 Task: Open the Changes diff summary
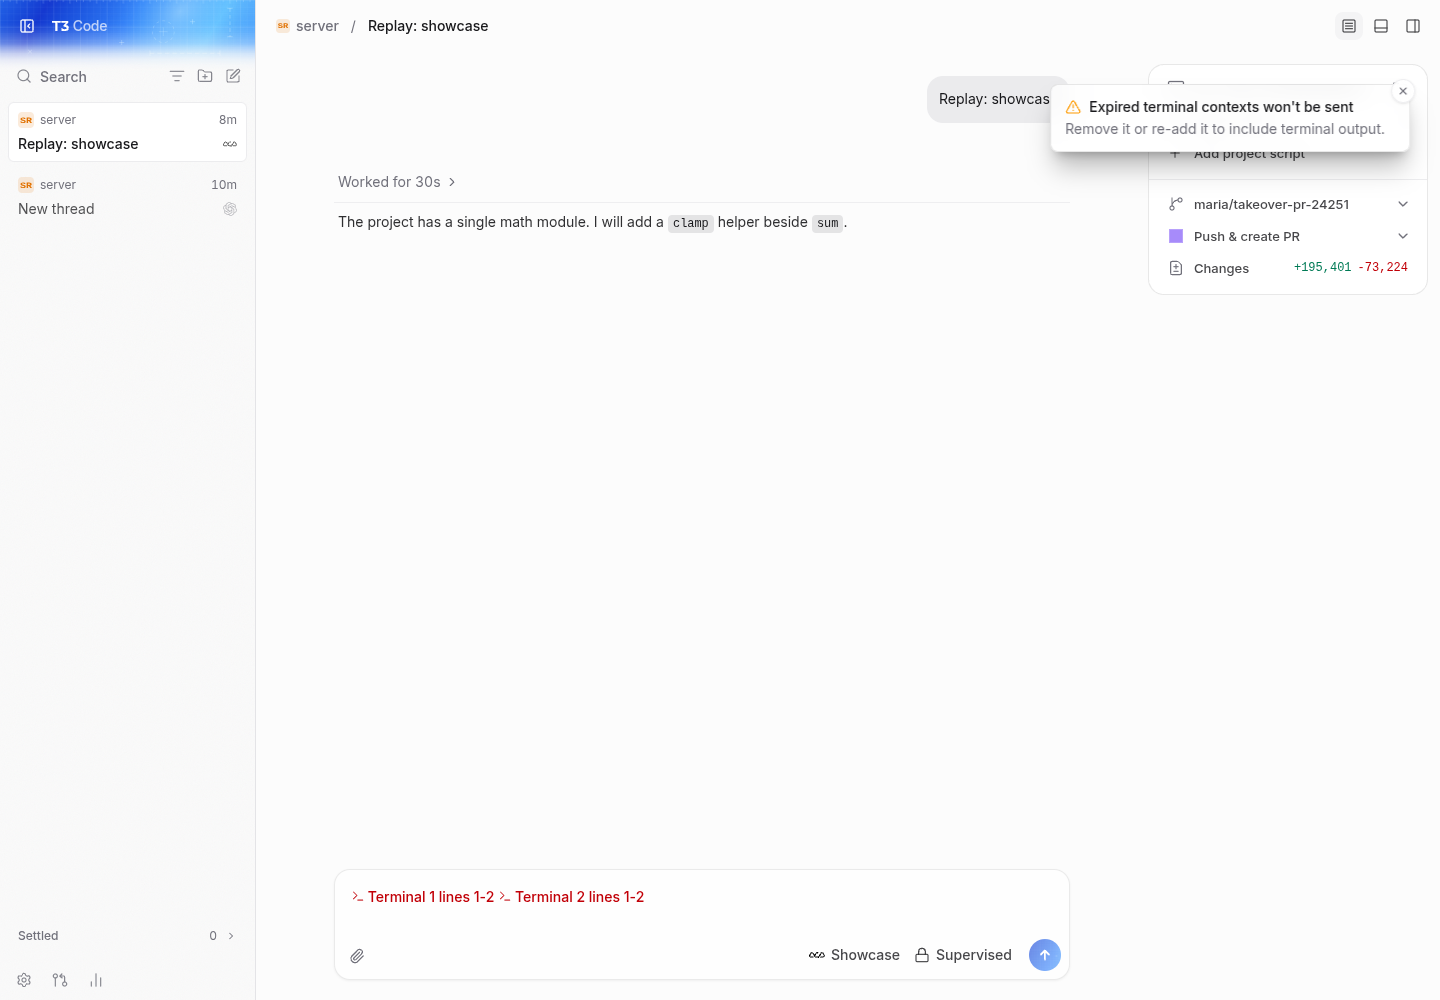click(x=1288, y=268)
